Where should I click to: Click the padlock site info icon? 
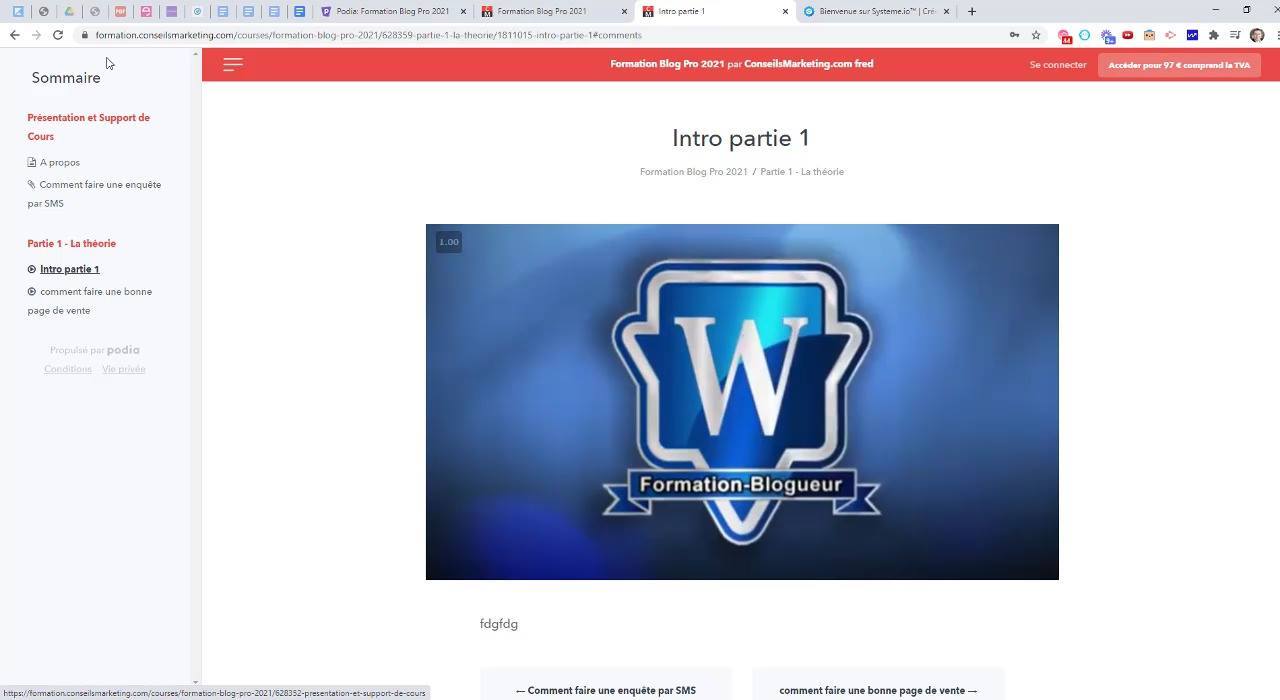[x=85, y=35]
